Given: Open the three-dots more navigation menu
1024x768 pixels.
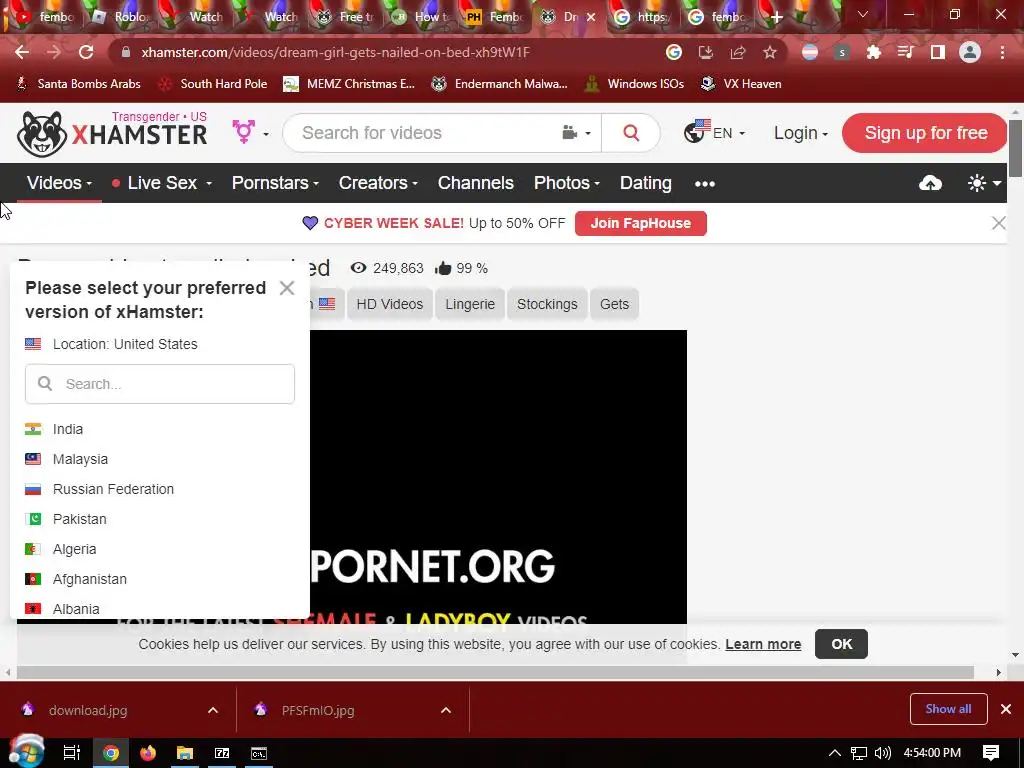Looking at the screenshot, I should point(705,184).
